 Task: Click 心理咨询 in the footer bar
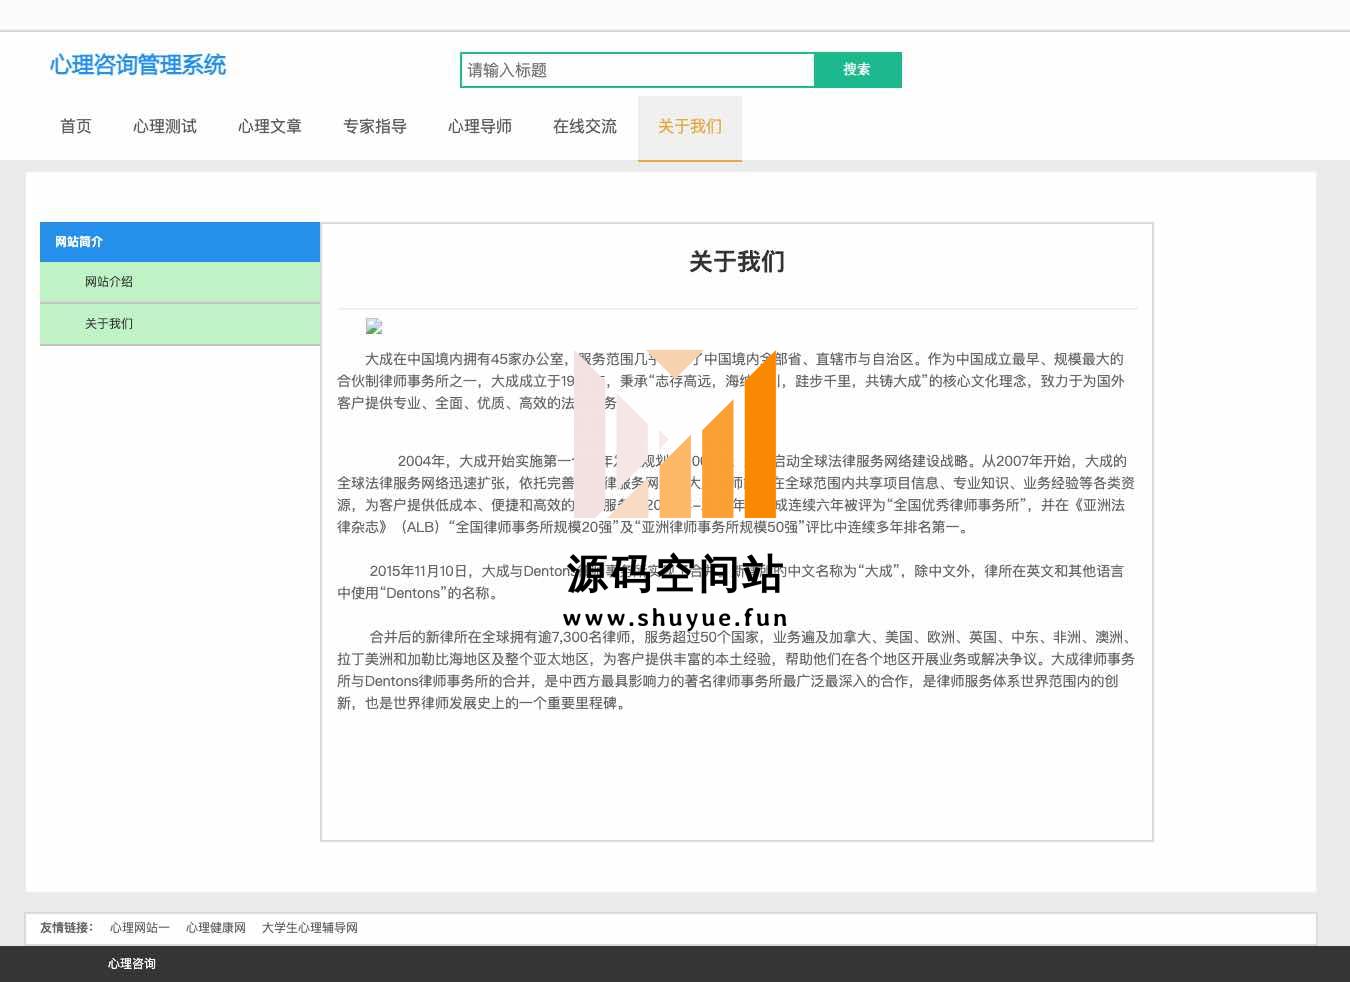132,964
